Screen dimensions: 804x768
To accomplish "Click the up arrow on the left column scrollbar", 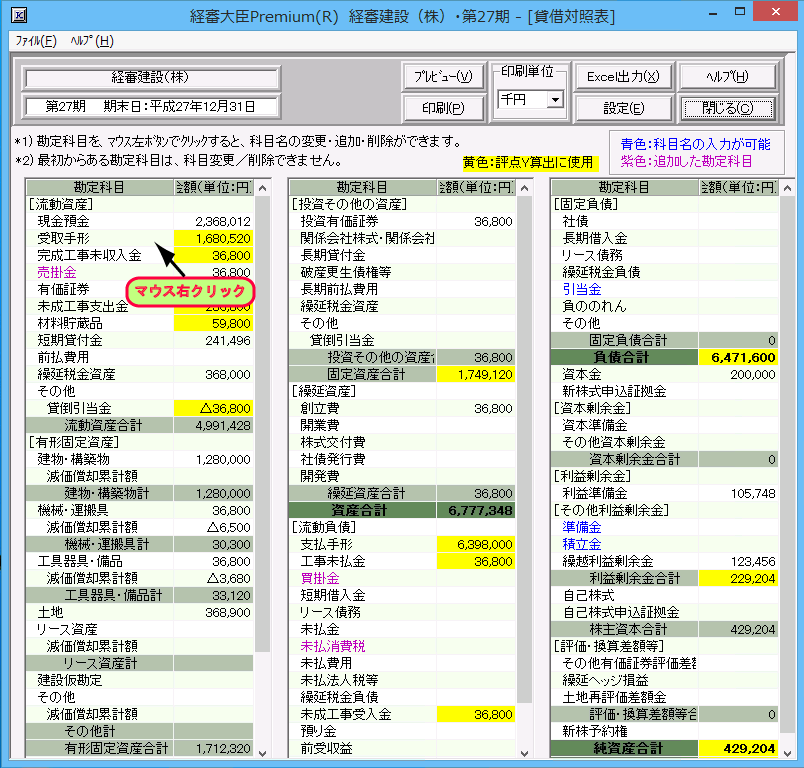I will [x=261, y=186].
